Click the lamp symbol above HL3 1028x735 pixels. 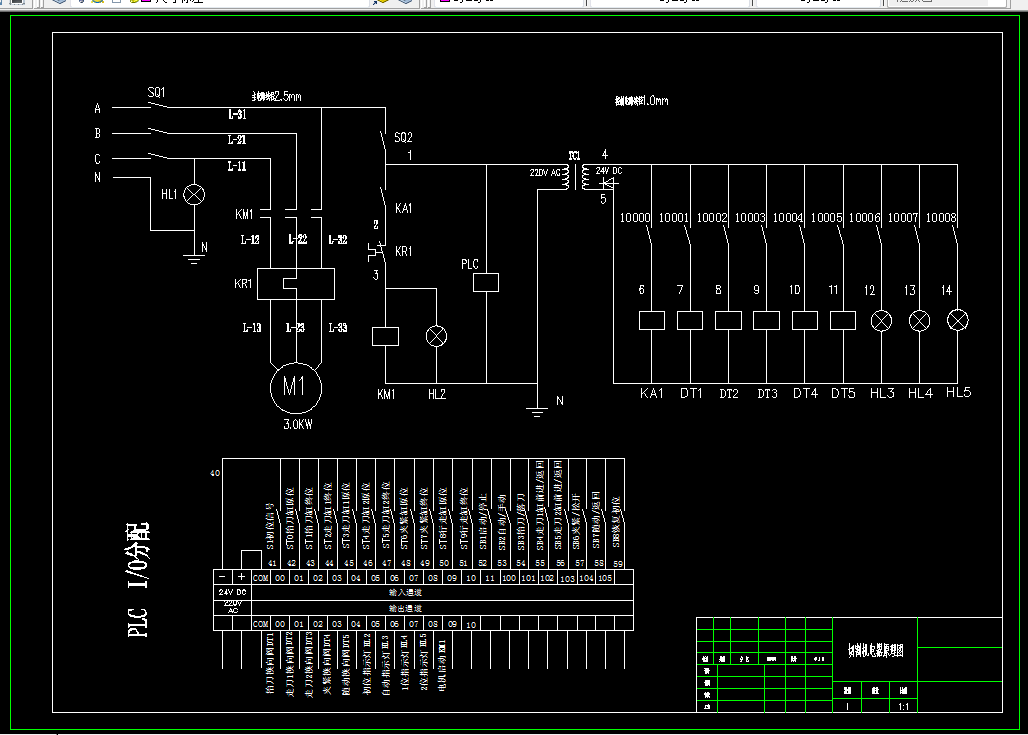click(881, 321)
